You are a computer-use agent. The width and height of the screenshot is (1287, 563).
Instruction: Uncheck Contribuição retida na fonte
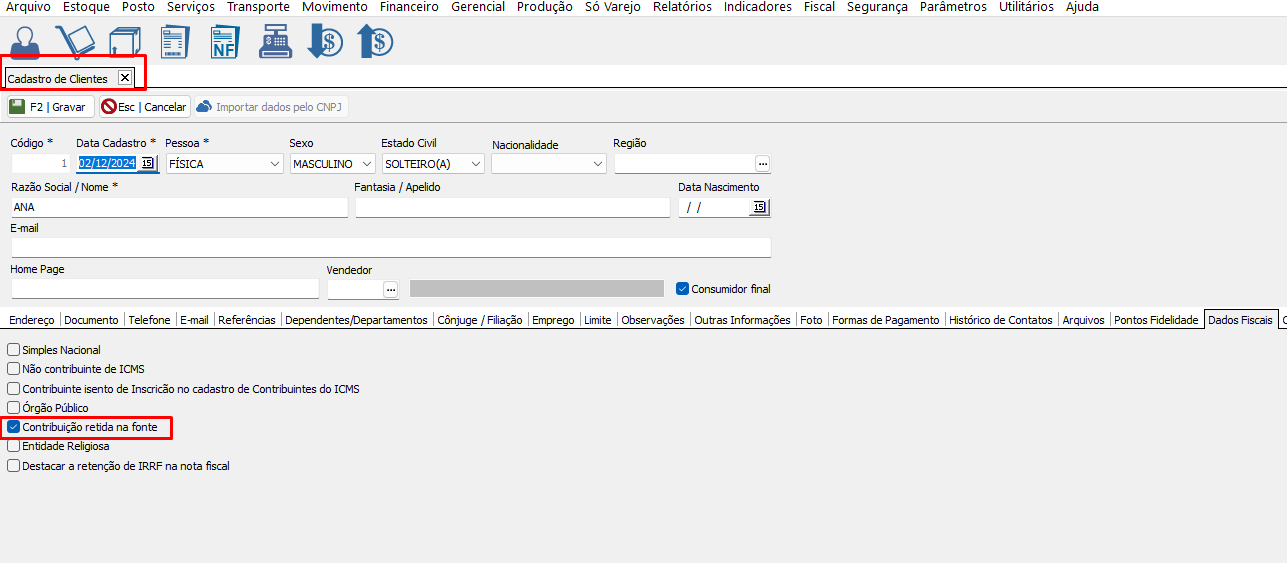[14, 427]
